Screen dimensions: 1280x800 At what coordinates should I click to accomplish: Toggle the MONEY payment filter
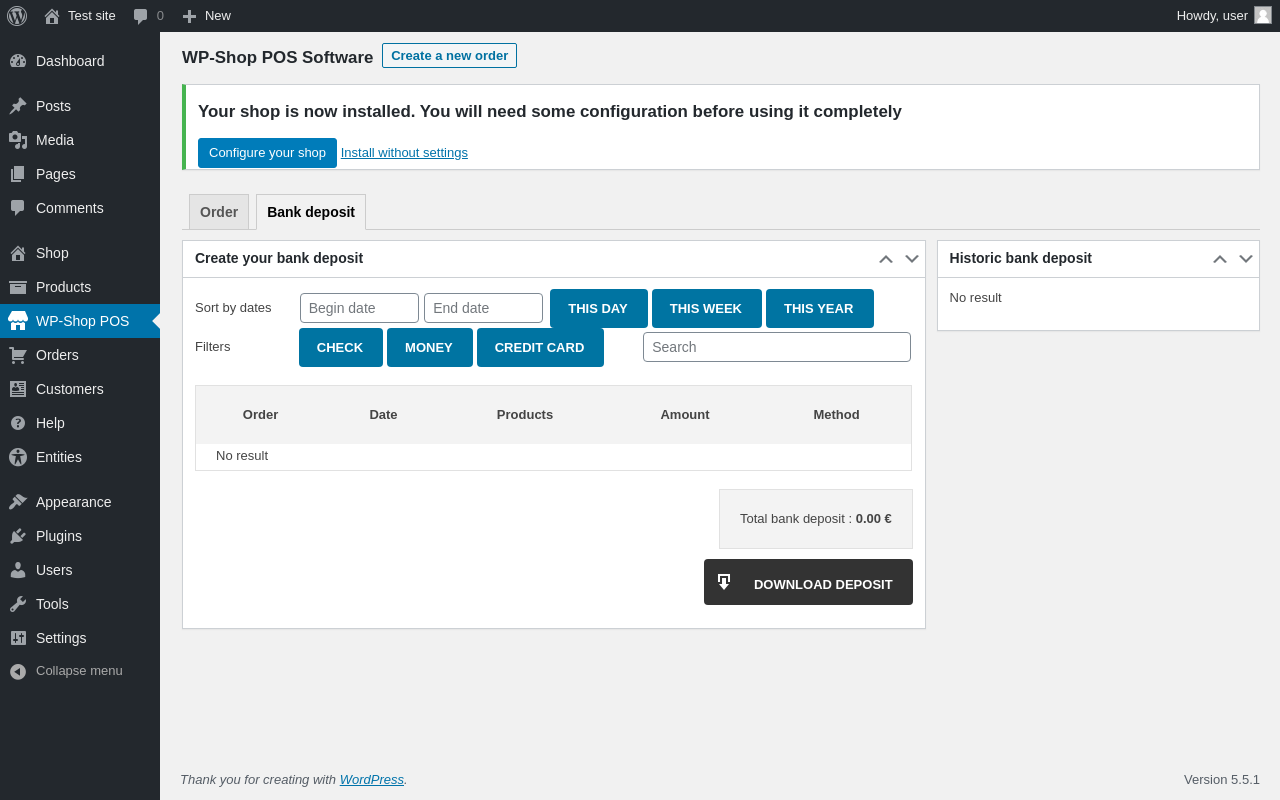pos(429,347)
